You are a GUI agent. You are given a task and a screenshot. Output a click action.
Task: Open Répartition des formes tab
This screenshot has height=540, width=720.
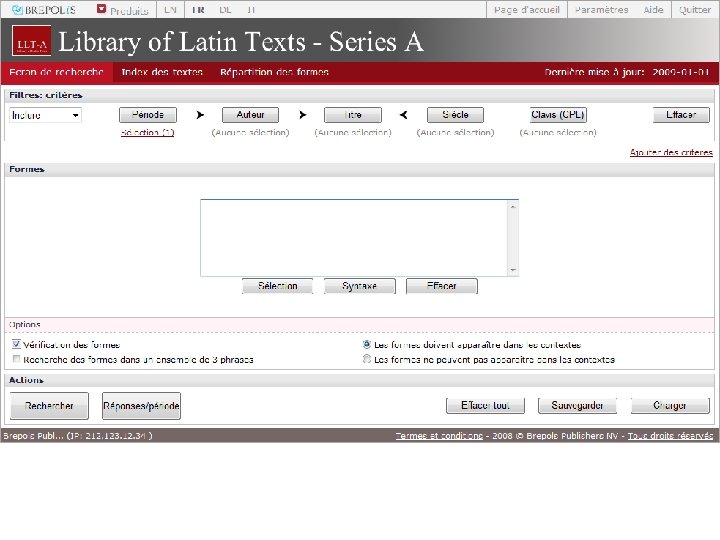274,72
